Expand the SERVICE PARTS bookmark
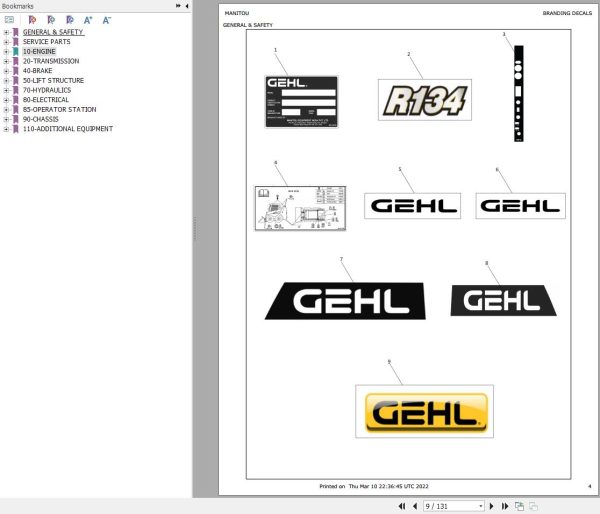This screenshot has width=600, height=514. pyautogui.click(x=6, y=42)
